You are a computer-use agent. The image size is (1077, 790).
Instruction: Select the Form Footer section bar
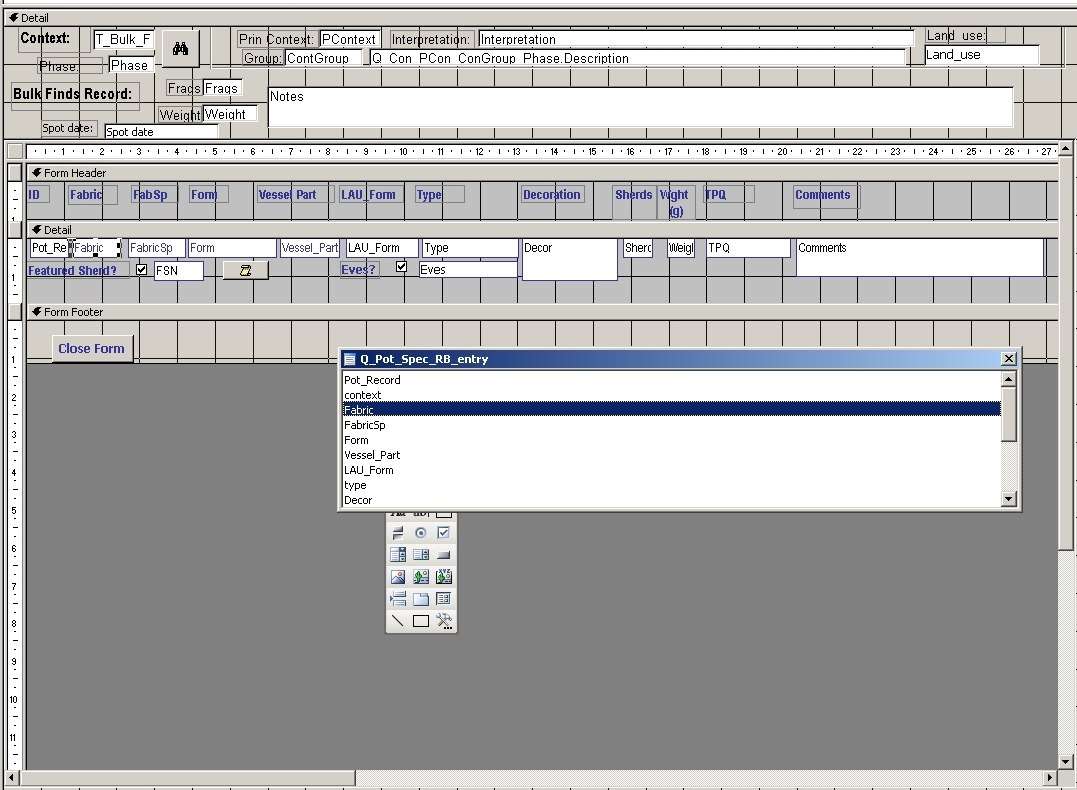[542, 312]
